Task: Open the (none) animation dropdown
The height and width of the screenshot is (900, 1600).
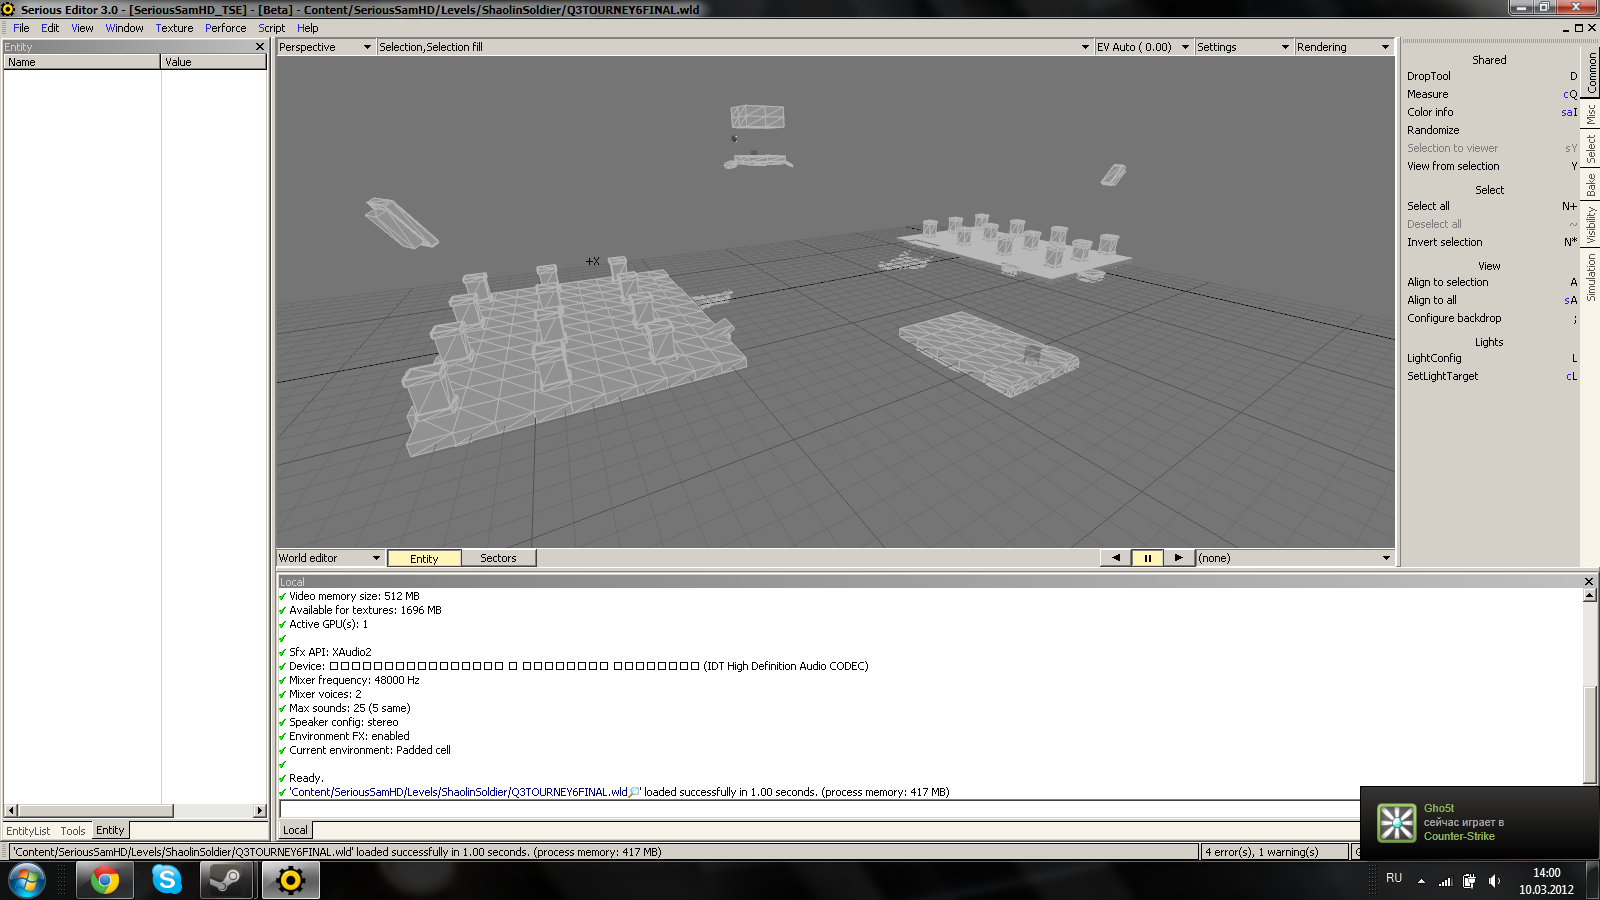Action: (1294, 558)
